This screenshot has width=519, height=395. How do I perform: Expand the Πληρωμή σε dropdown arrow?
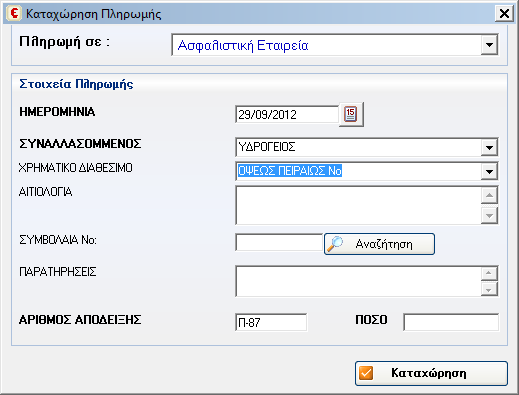[489, 45]
